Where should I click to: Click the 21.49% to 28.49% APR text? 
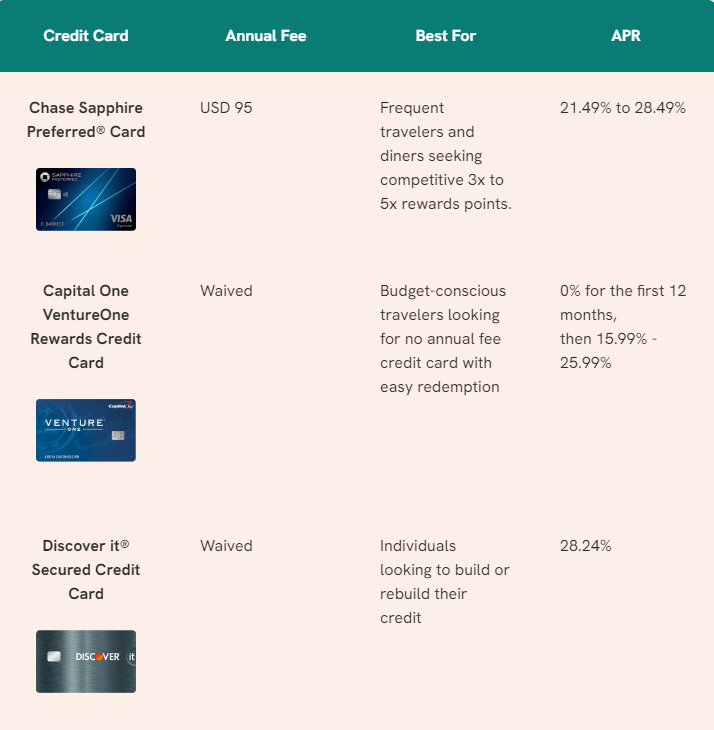pyautogui.click(x=623, y=108)
